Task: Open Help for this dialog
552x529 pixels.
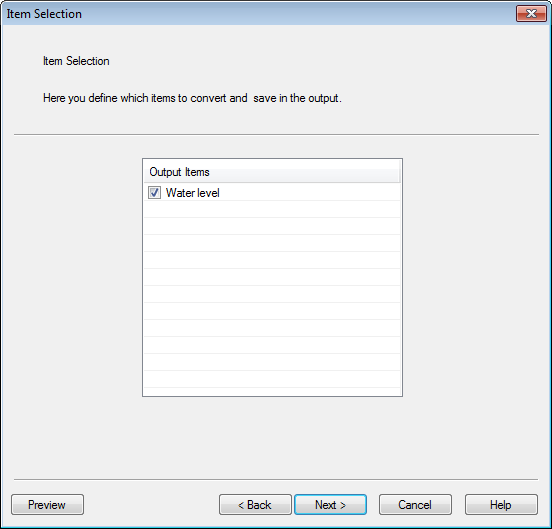Action: [501, 504]
